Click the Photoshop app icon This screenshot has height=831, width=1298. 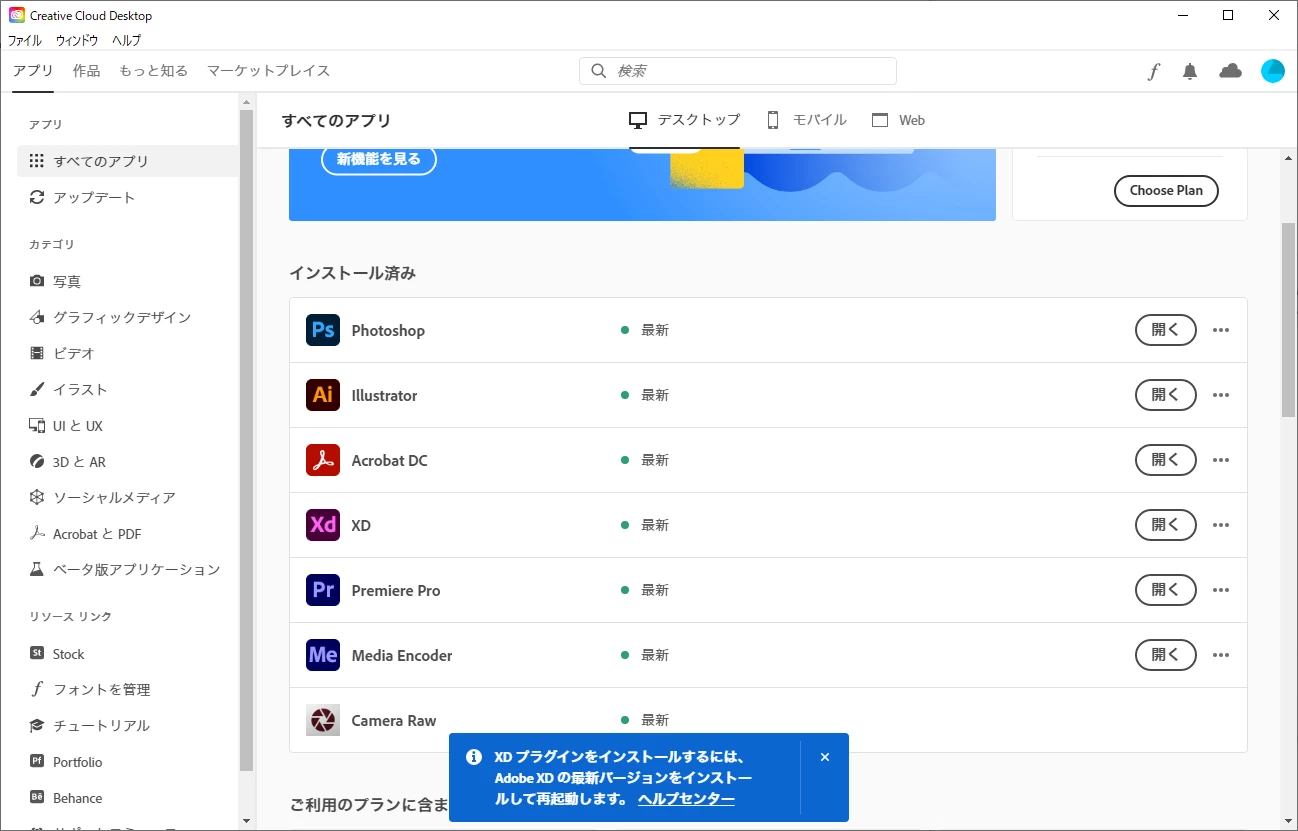[x=323, y=330]
